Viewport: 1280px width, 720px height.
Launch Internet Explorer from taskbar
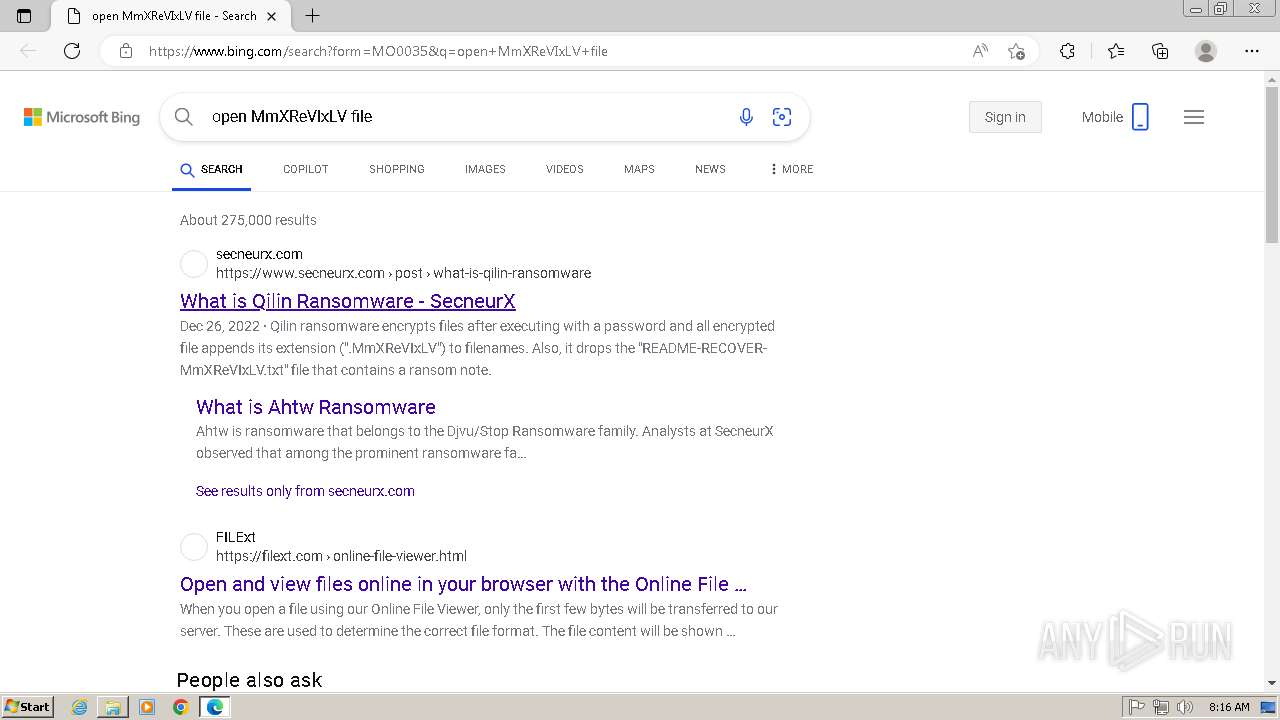click(80, 707)
